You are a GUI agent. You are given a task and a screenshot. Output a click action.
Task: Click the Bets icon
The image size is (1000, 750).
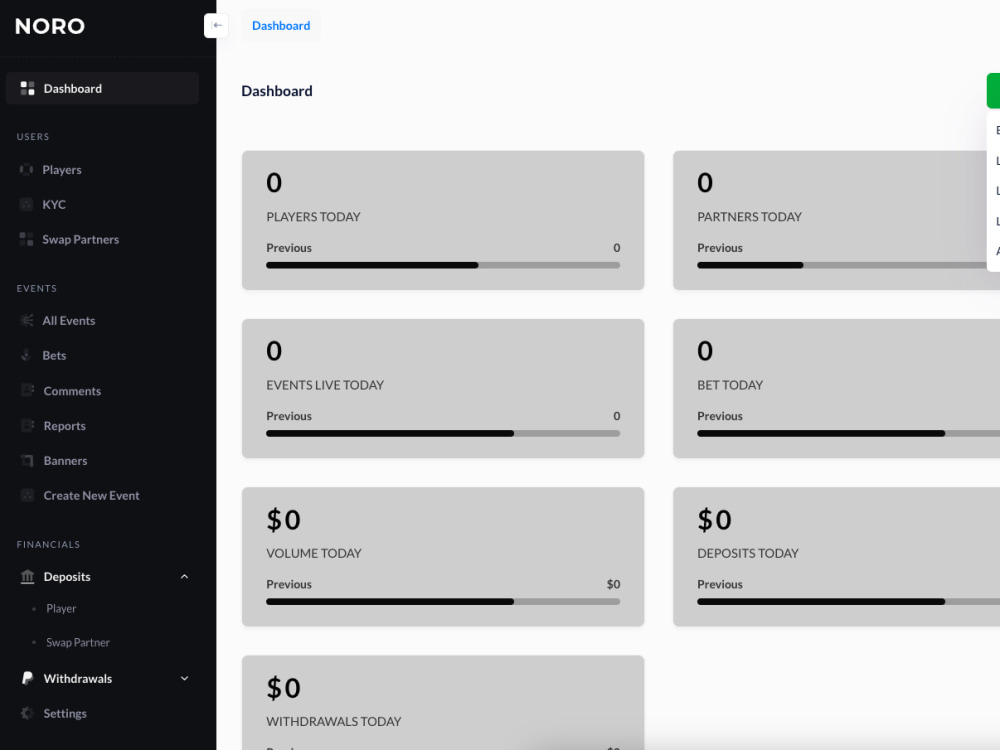click(x=26, y=355)
